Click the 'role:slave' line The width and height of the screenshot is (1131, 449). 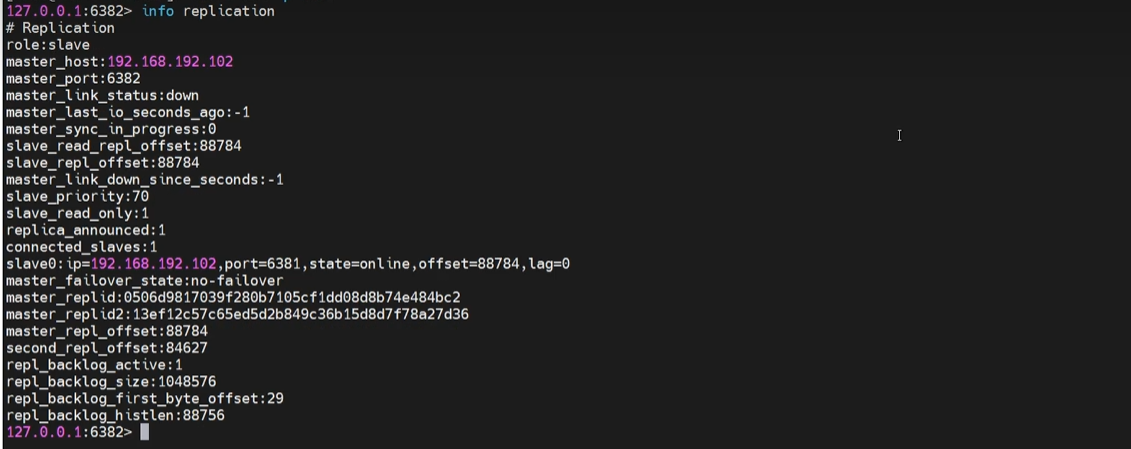click(48, 45)
